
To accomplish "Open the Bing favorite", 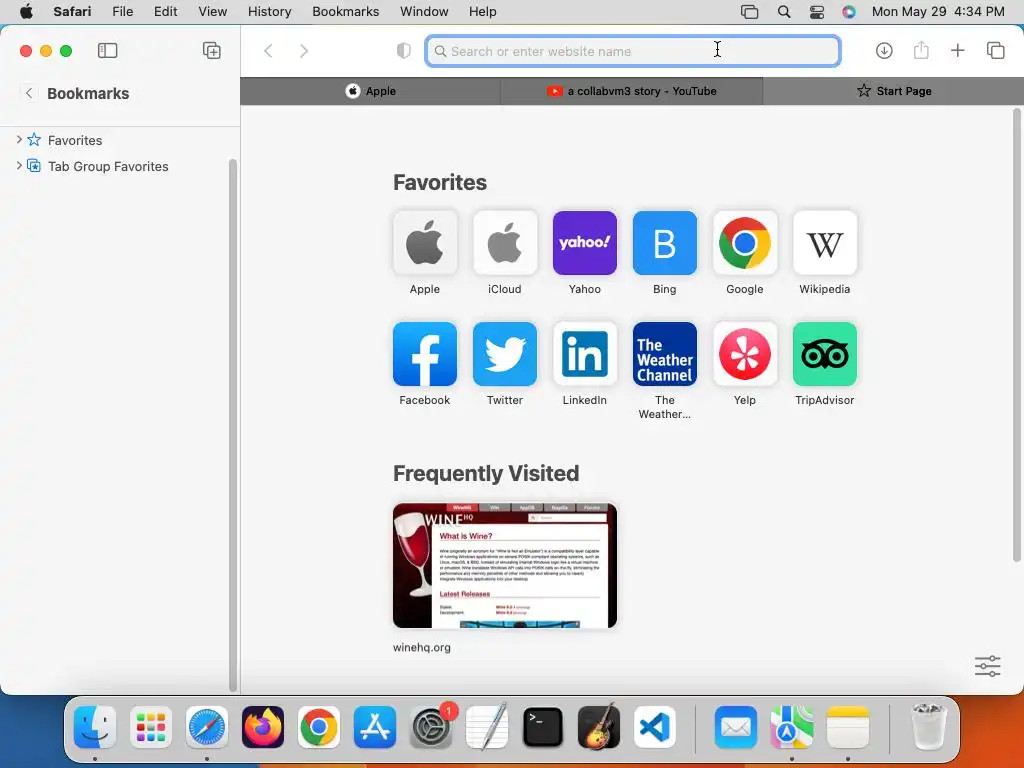I will tap(665, 243).
